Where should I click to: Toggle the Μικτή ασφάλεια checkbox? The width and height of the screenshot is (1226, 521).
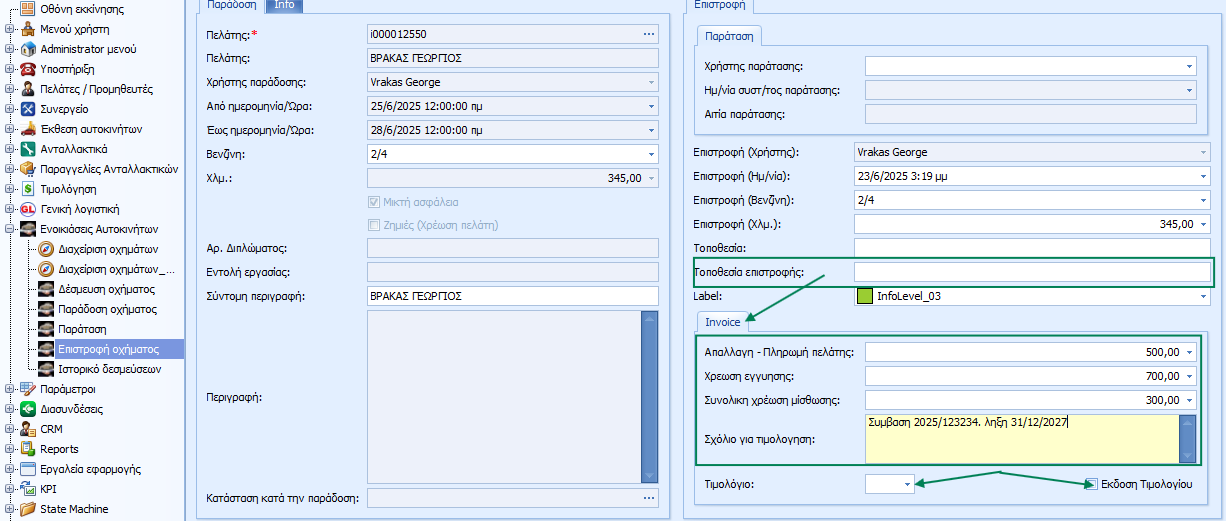click(375, 202)
